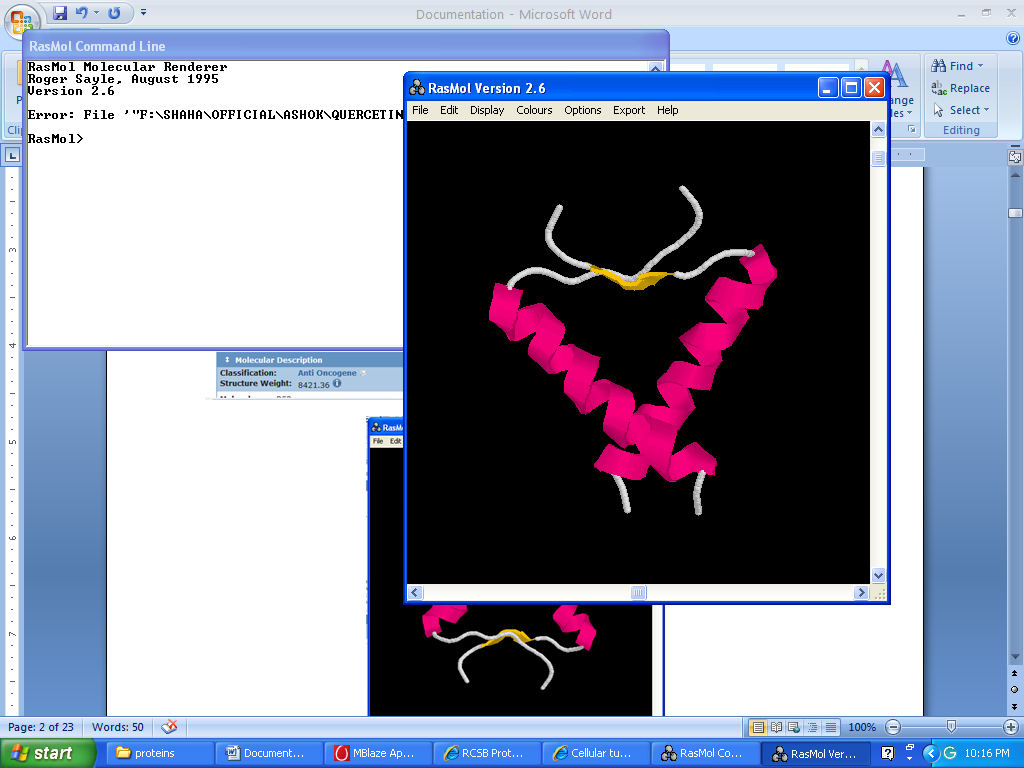Click the Replace button
Screen dimensions: 1024x768
tap(960, 88)
